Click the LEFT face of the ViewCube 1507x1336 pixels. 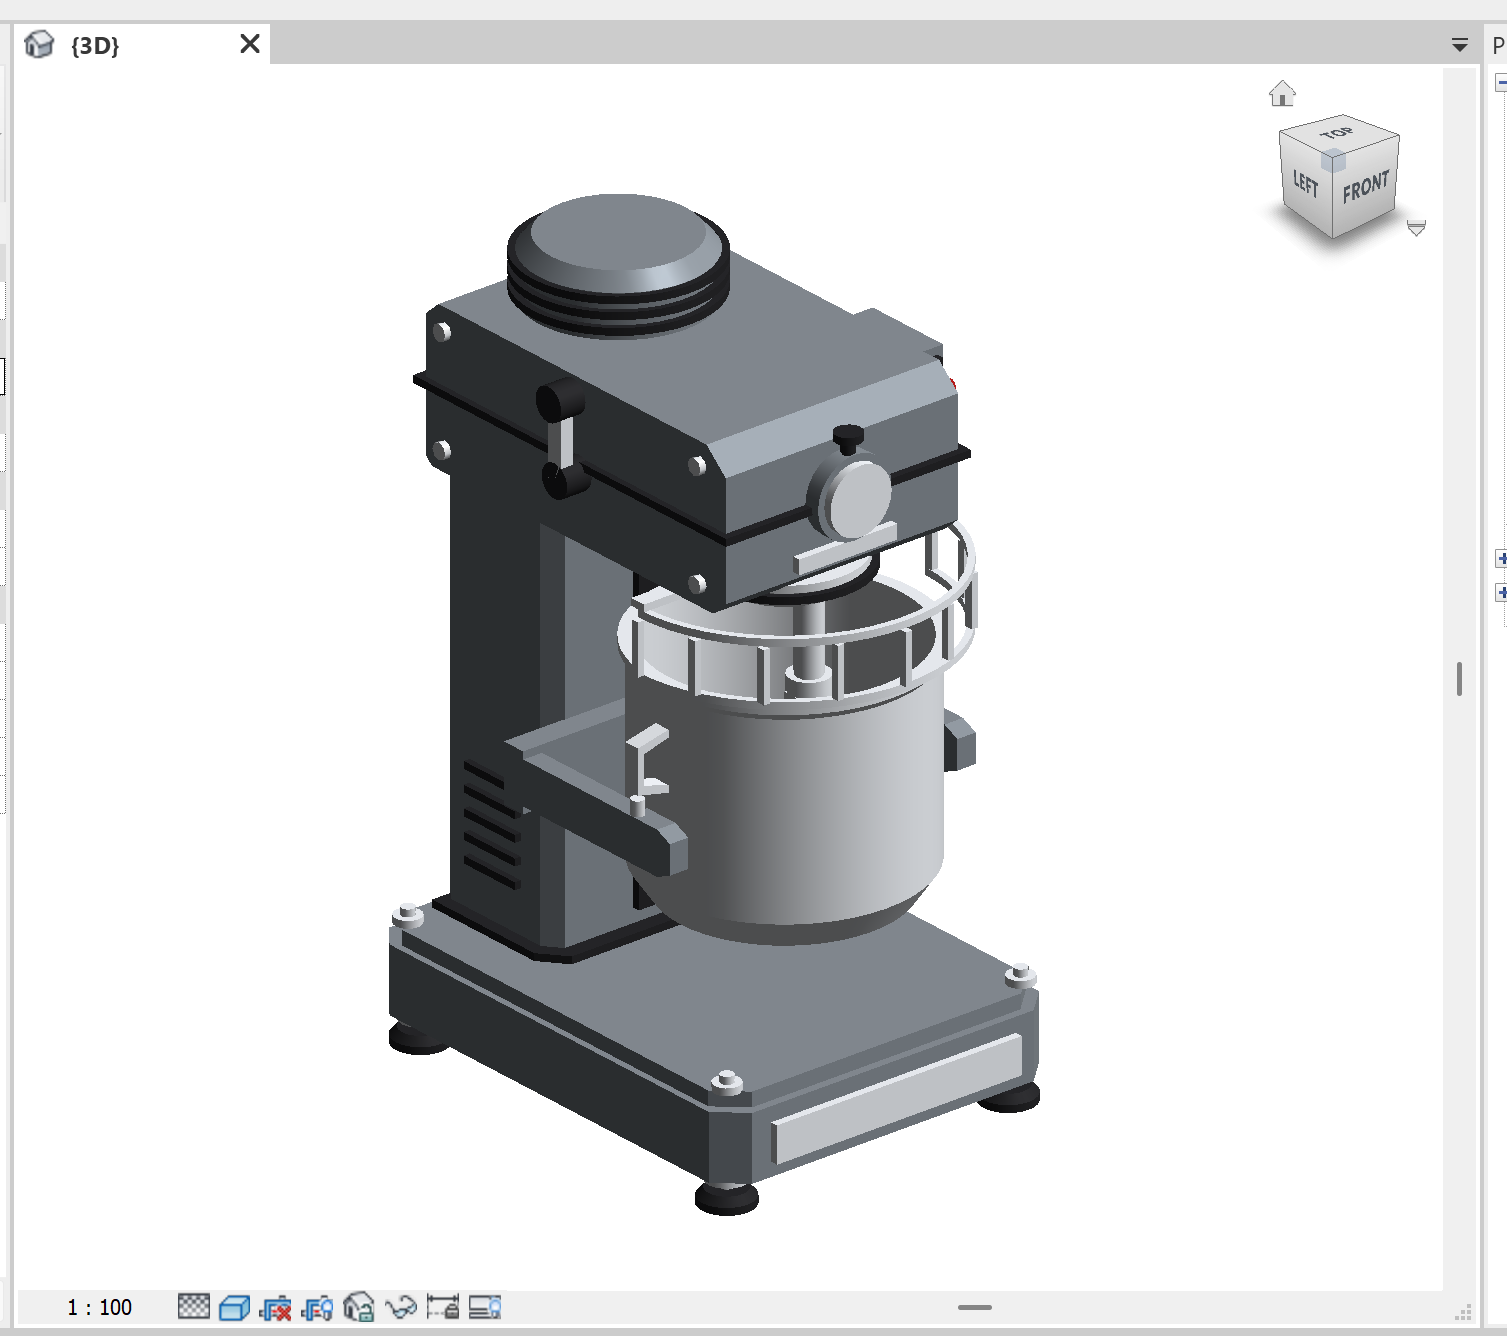(1305, 182)
